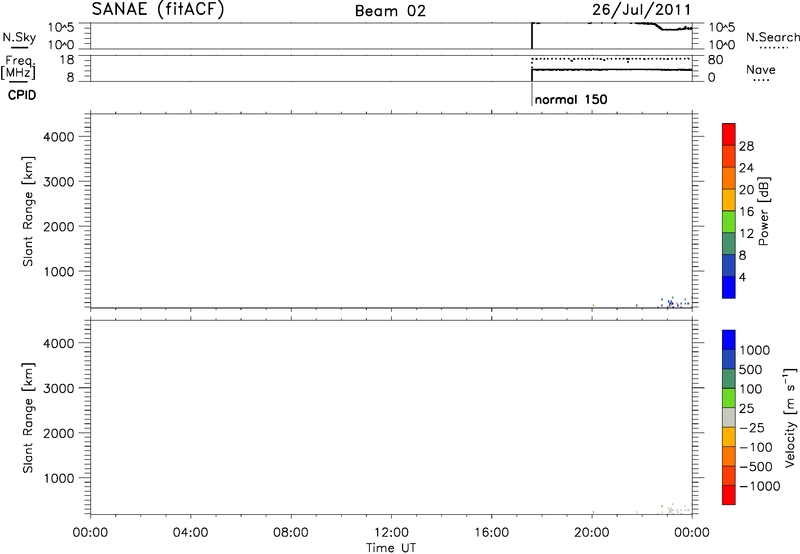Image resolution: width=800 pixels, height=554 pixels.
Task: Click the vertical CPID start marker line
Action: pyautogui.click(x=532, y=94)
